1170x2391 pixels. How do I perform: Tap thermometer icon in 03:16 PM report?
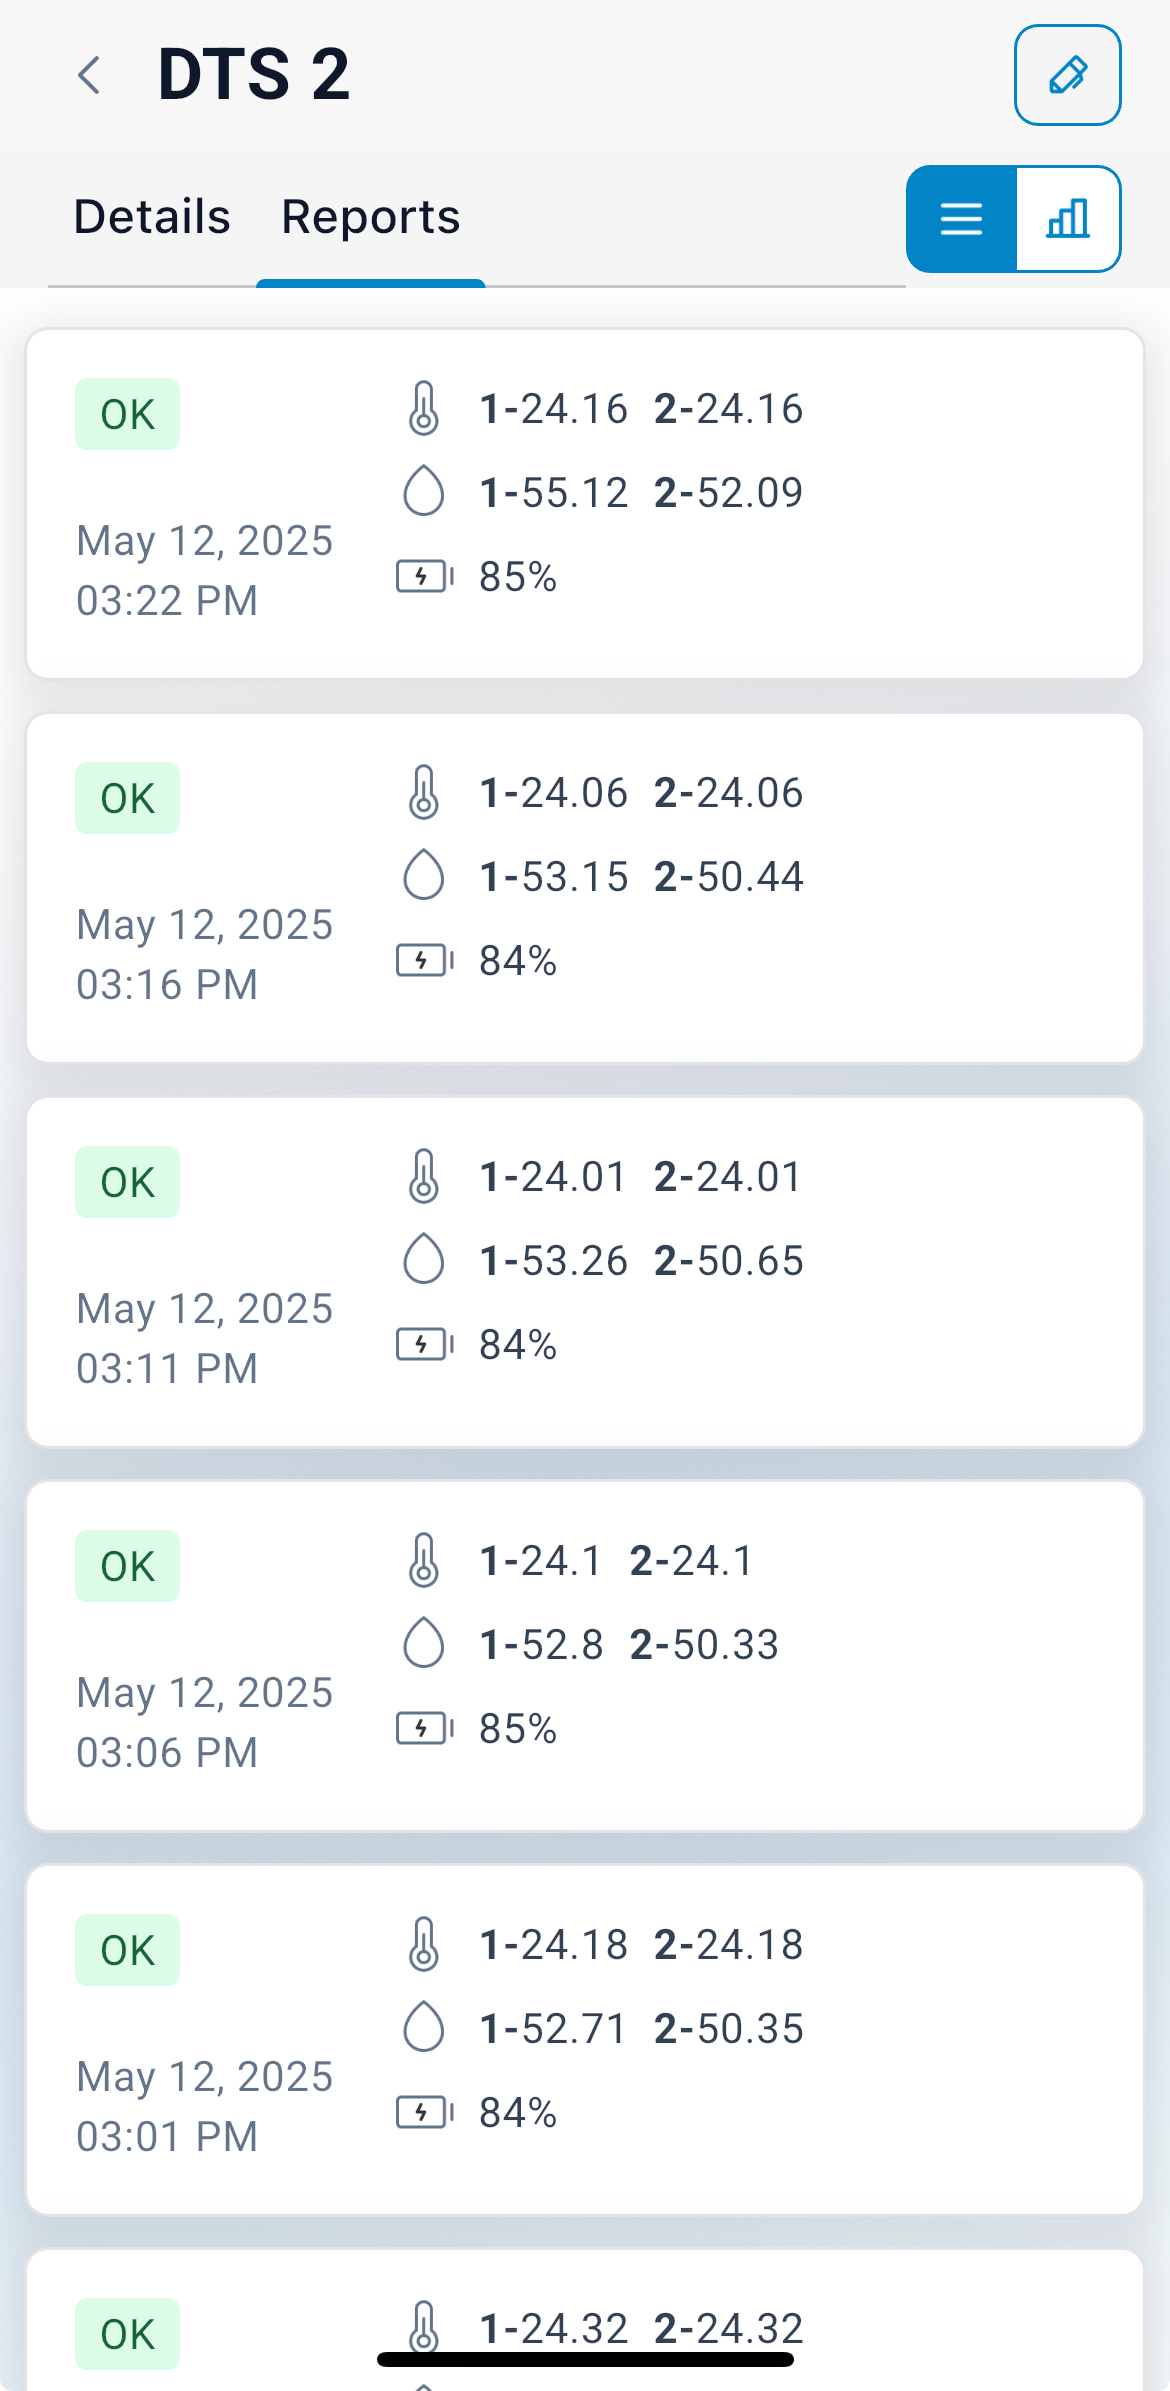(424, 792)
